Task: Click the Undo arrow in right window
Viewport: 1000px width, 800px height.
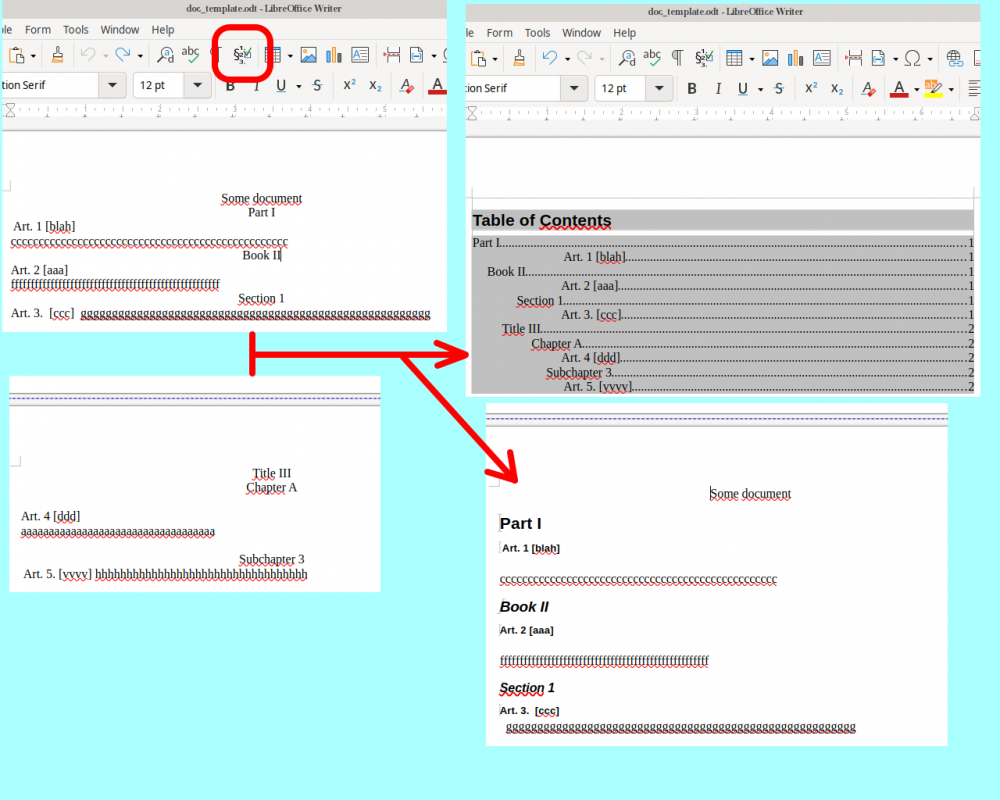Action: tap(550, 58)
